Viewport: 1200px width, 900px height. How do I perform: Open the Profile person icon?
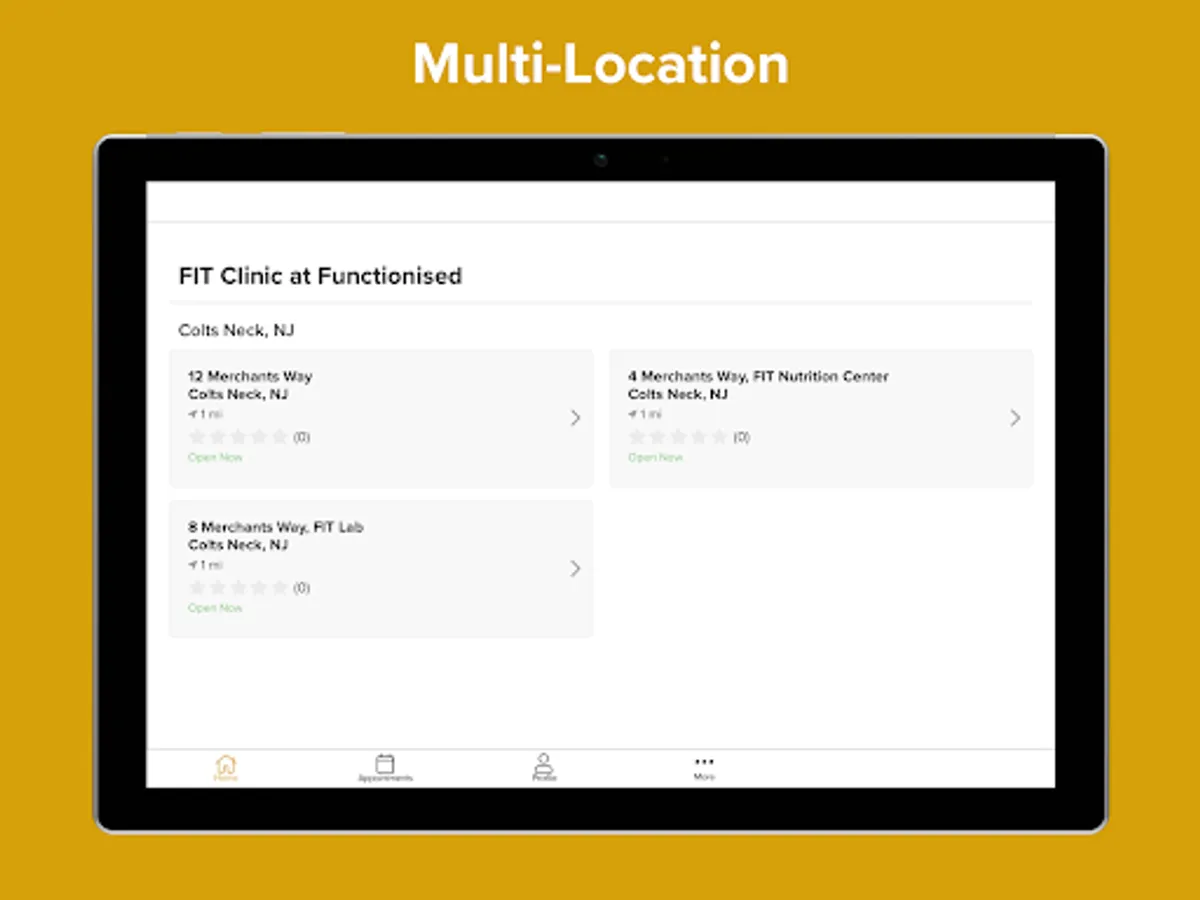(544, 767)
